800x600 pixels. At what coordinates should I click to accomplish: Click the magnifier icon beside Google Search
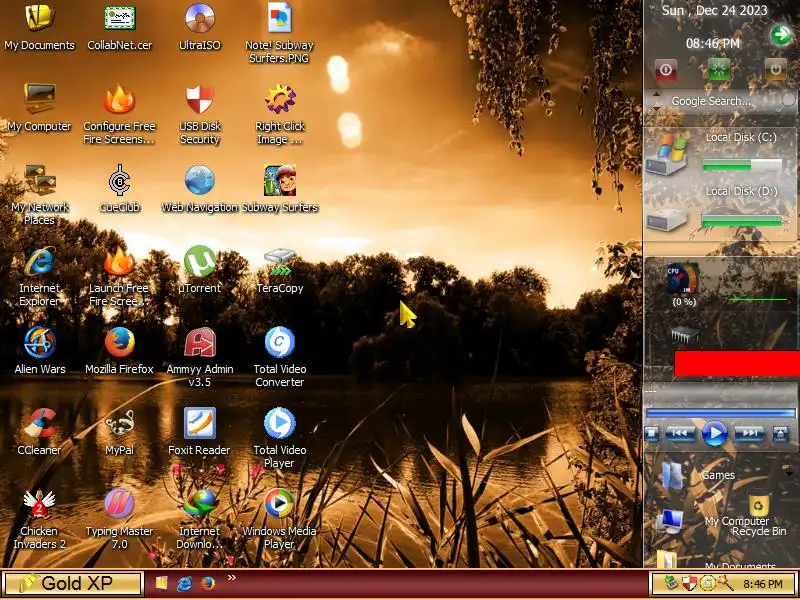785,102
